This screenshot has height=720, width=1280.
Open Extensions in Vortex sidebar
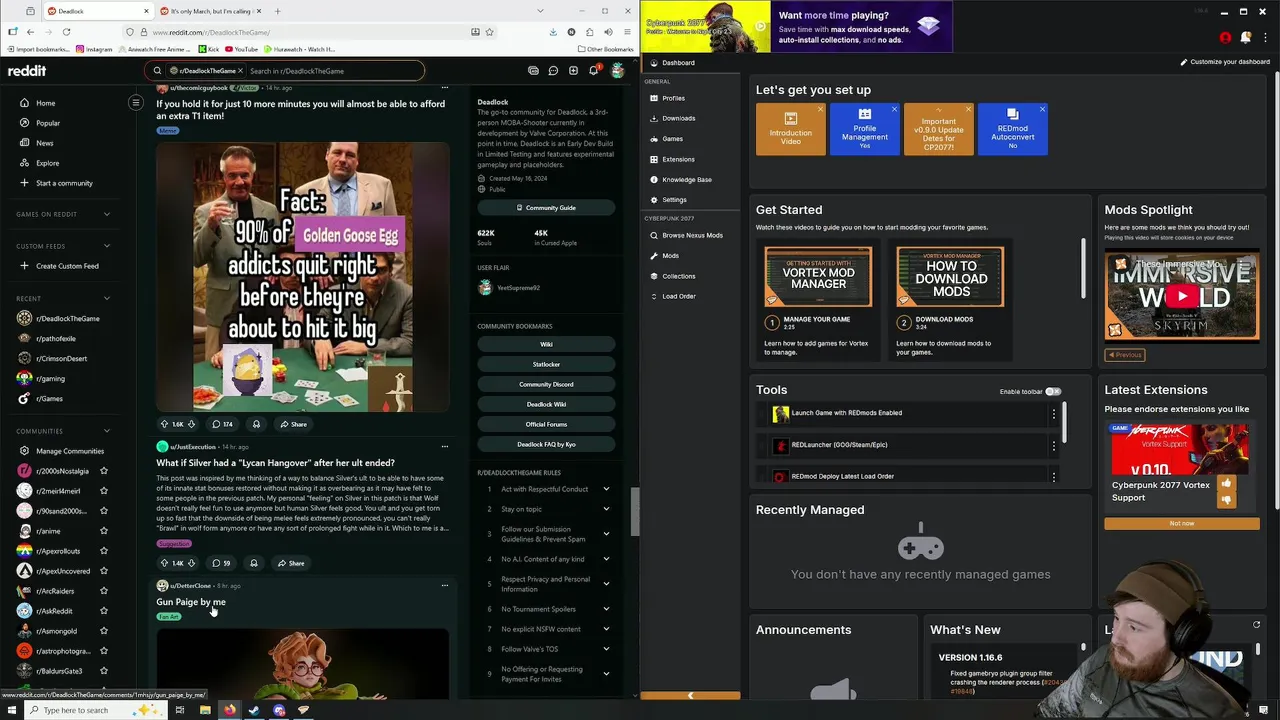[x=678, y=159]
